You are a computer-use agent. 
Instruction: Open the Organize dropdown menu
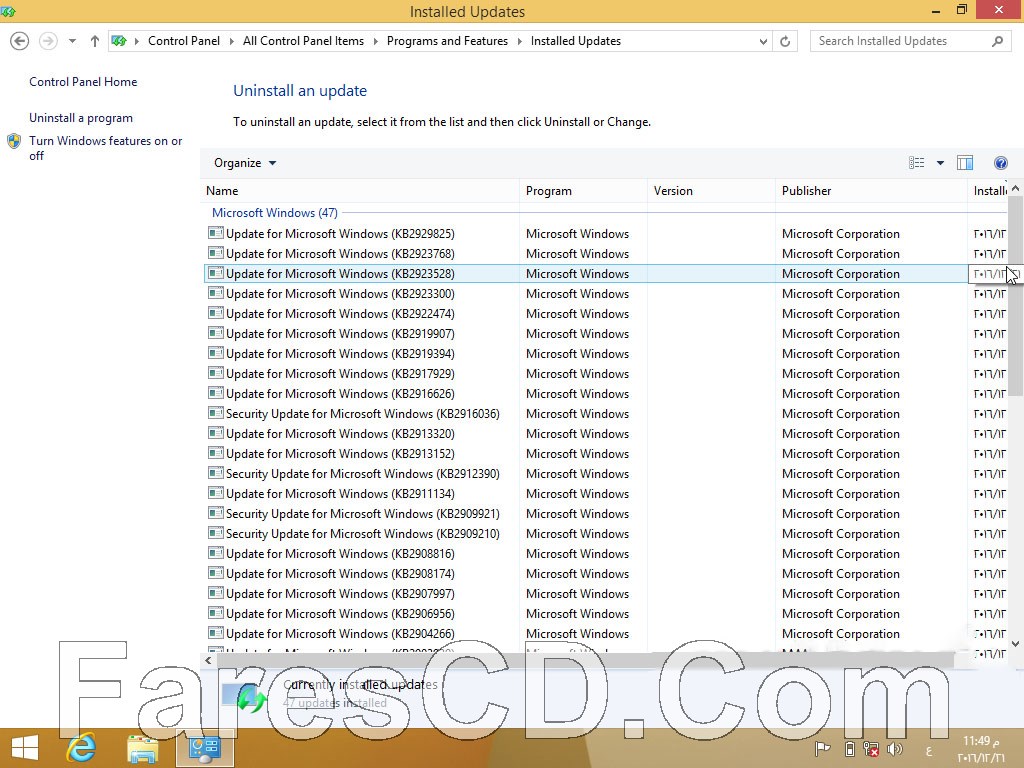pos(245,163)
